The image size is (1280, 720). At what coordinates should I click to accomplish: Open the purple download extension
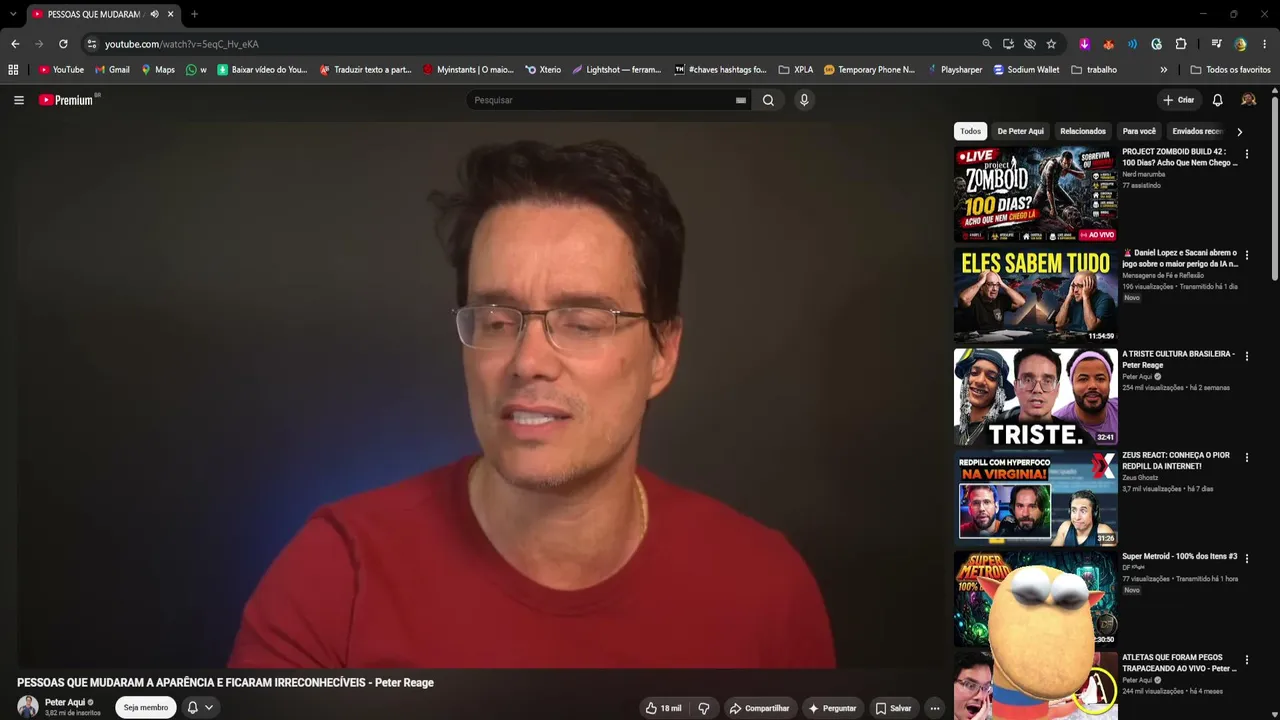[x=1084, y=44]
